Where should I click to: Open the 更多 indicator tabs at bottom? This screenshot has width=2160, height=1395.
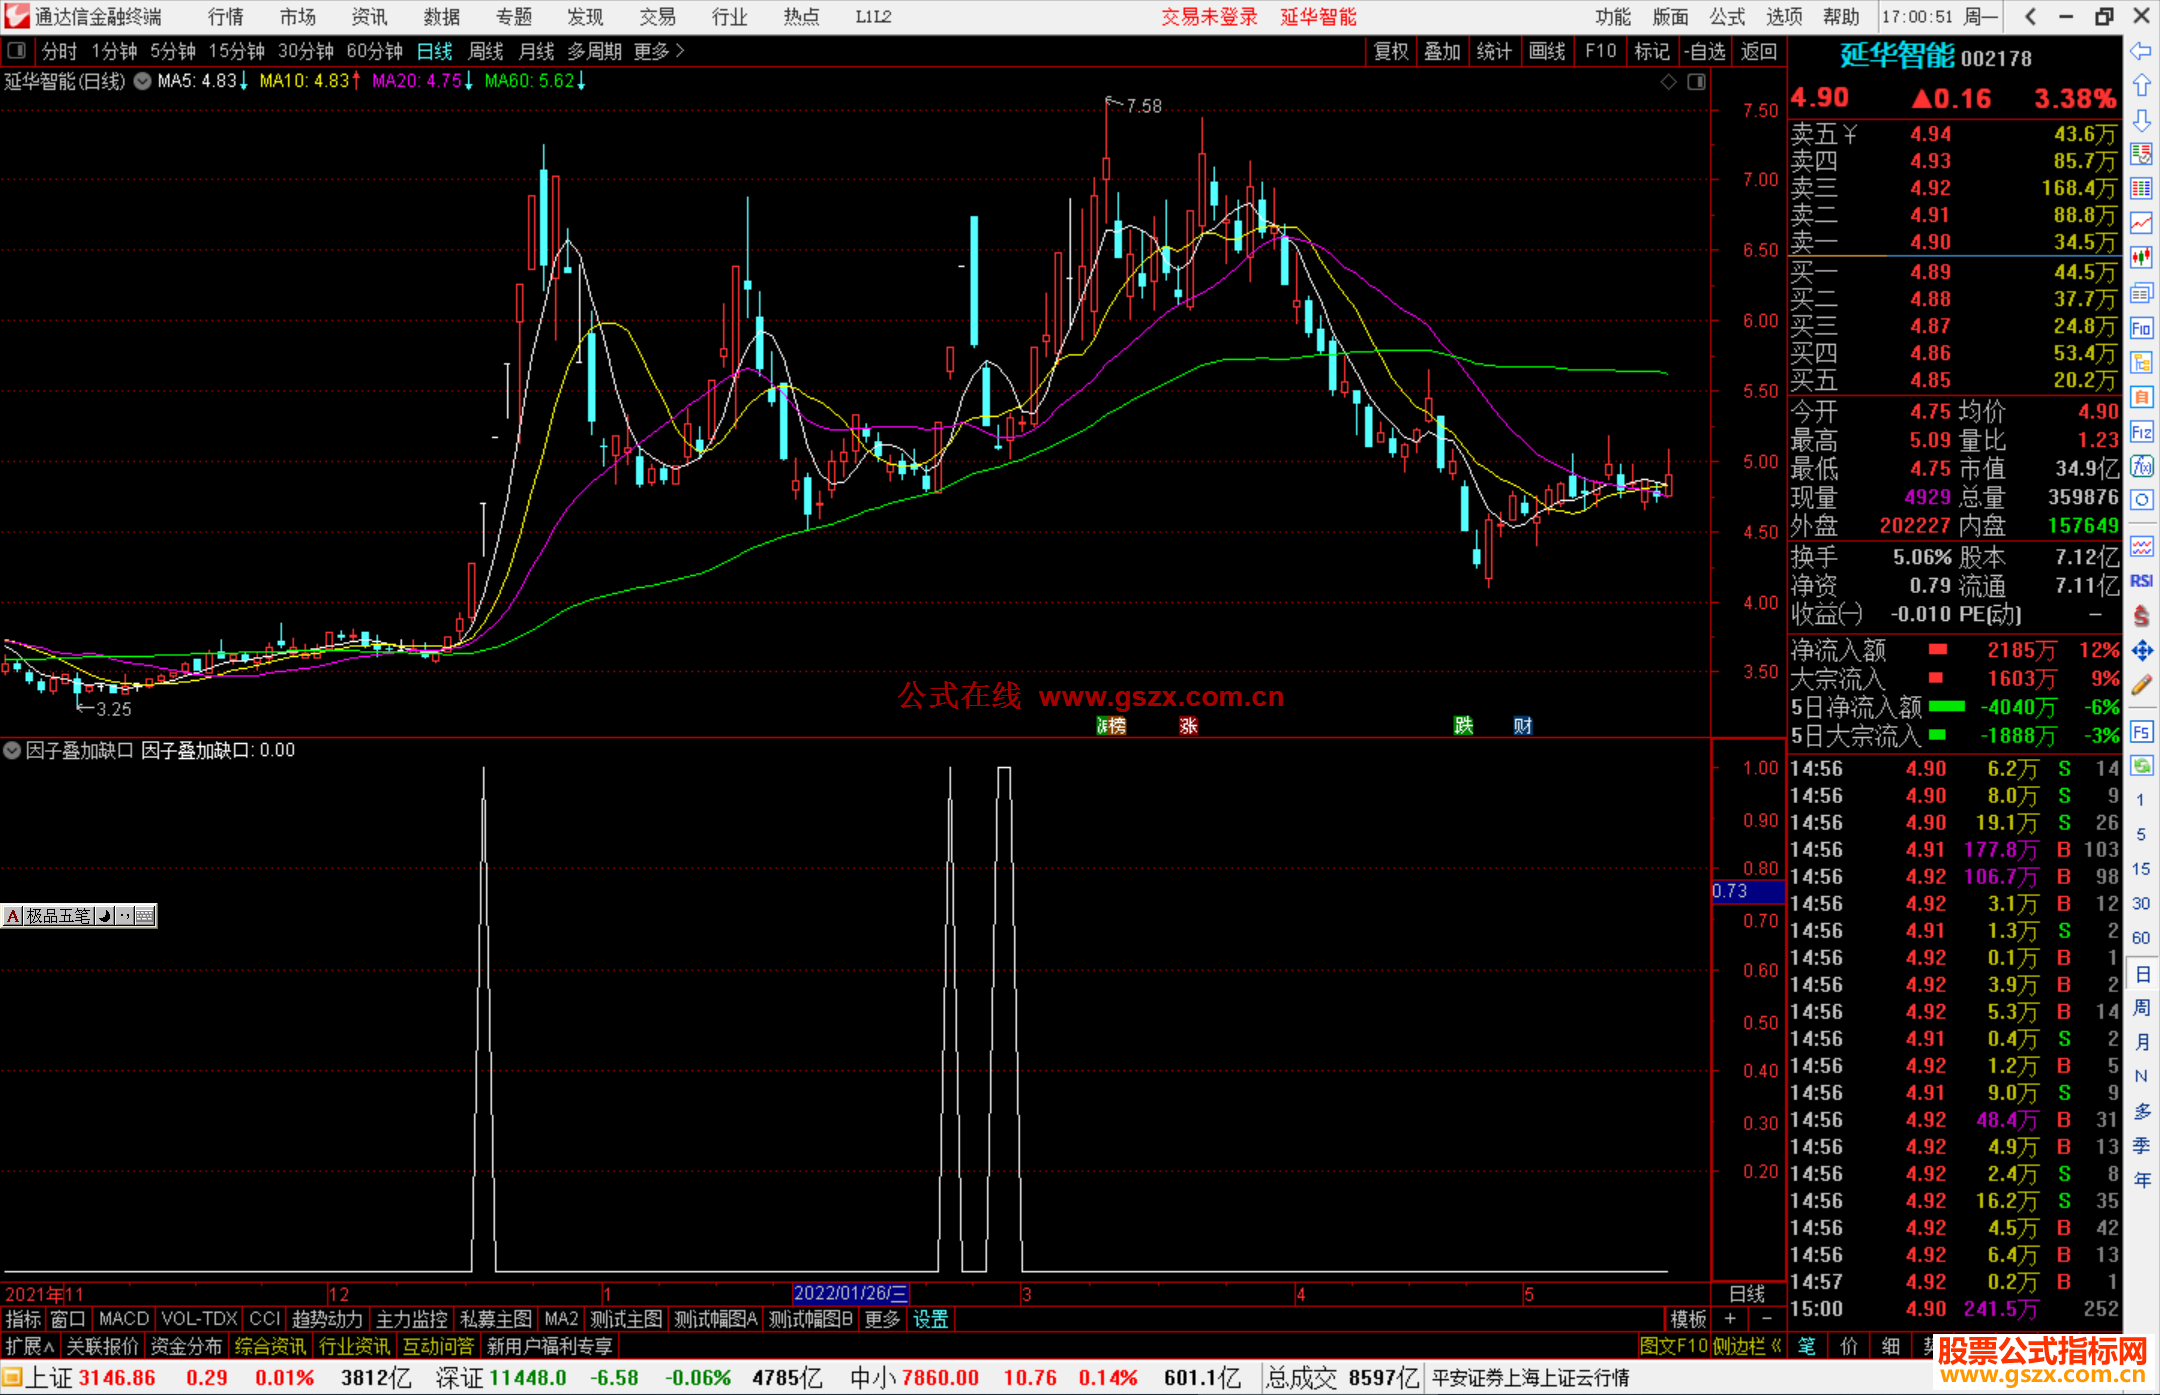pos(883,1319)
